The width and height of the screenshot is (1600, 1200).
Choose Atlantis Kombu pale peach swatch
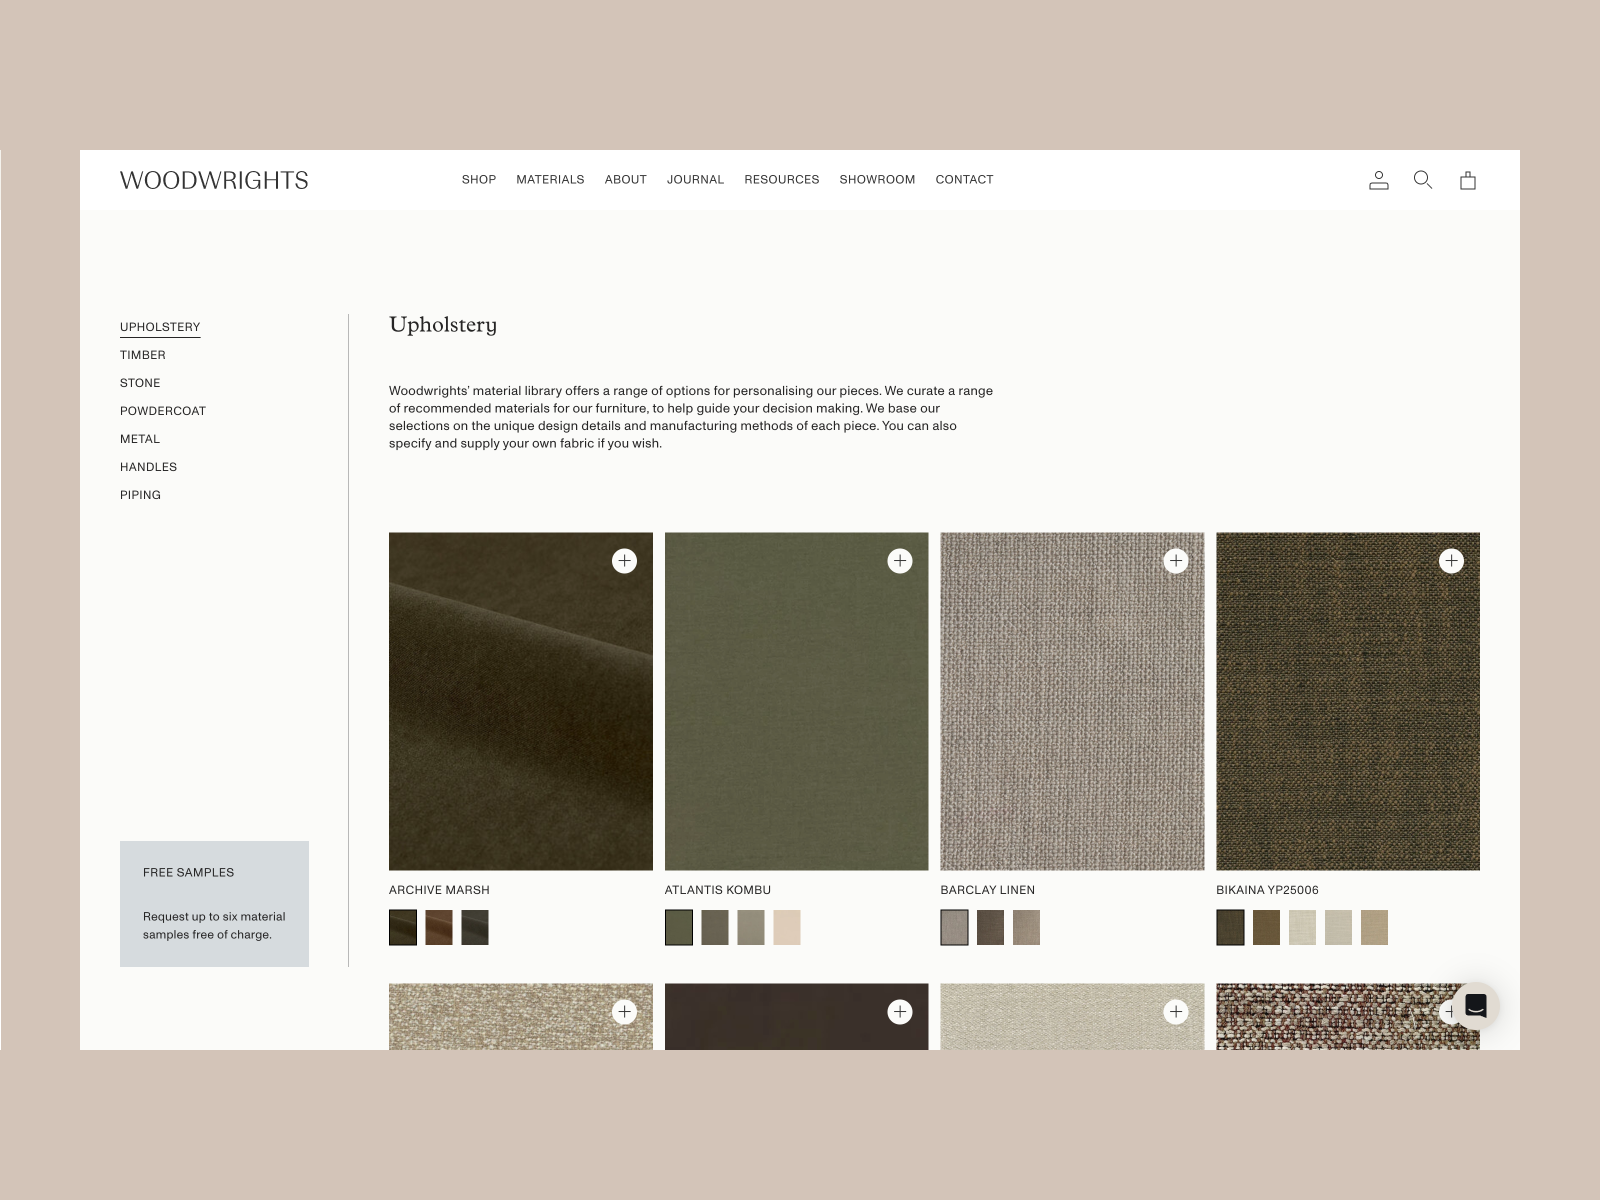pyautogui.click(x=787, y=927)
